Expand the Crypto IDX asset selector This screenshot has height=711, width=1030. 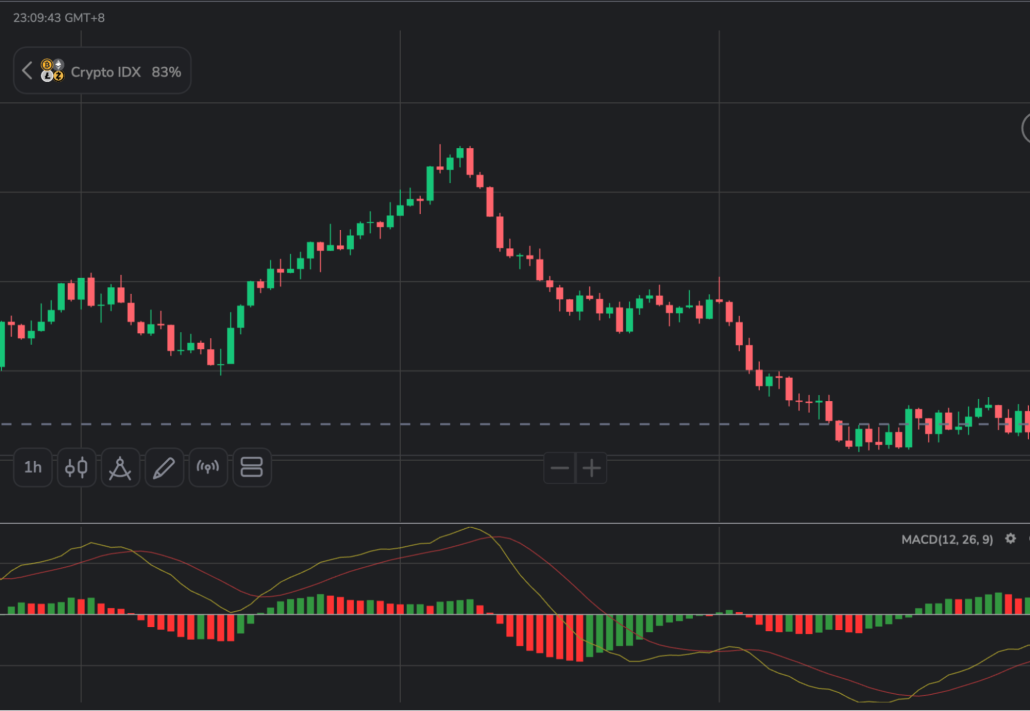coord(100,71)
